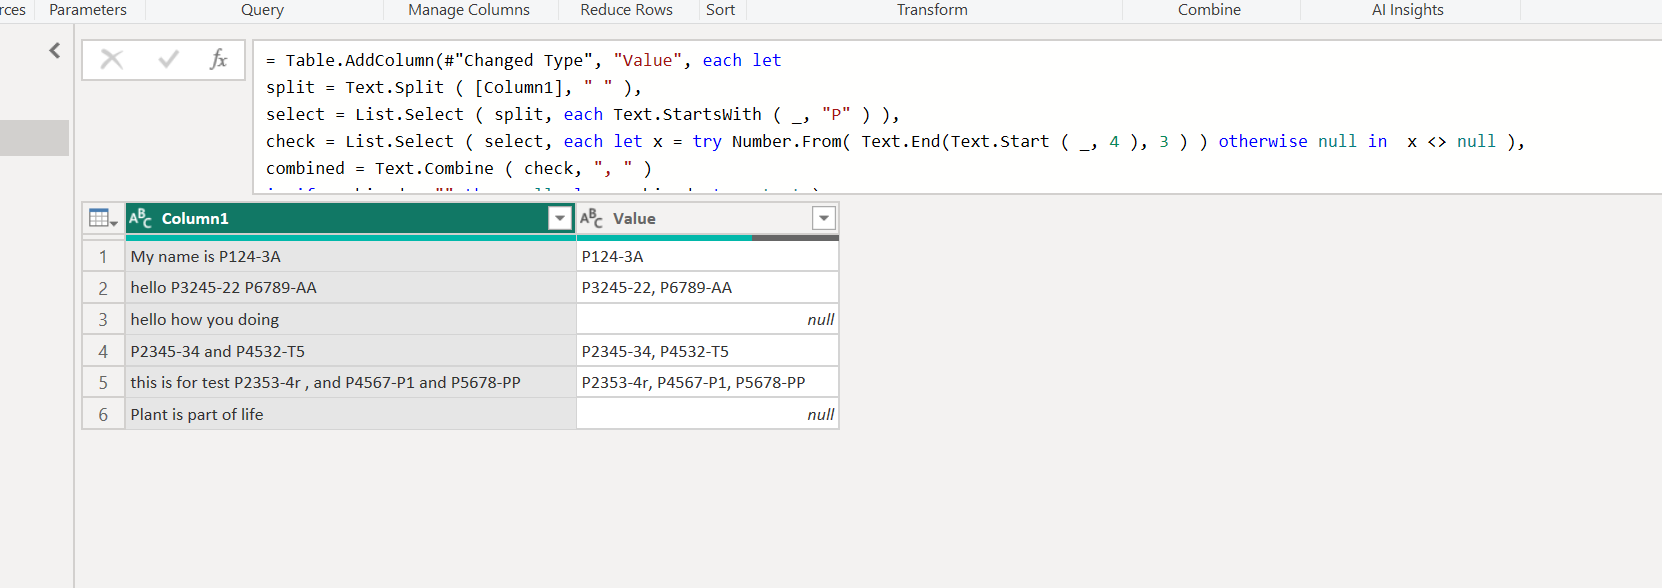The width and height of the screenshot is (1662, 588).
Task: Click the Column1 ABC data type icon
Action: click(x=141, y=218)
